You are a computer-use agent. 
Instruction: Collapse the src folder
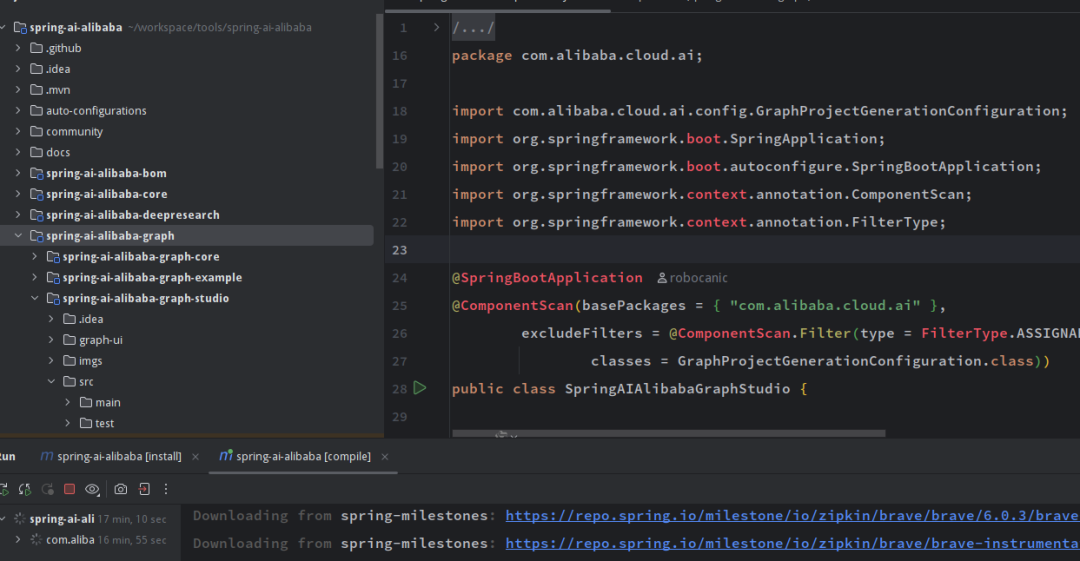[51, 381]
